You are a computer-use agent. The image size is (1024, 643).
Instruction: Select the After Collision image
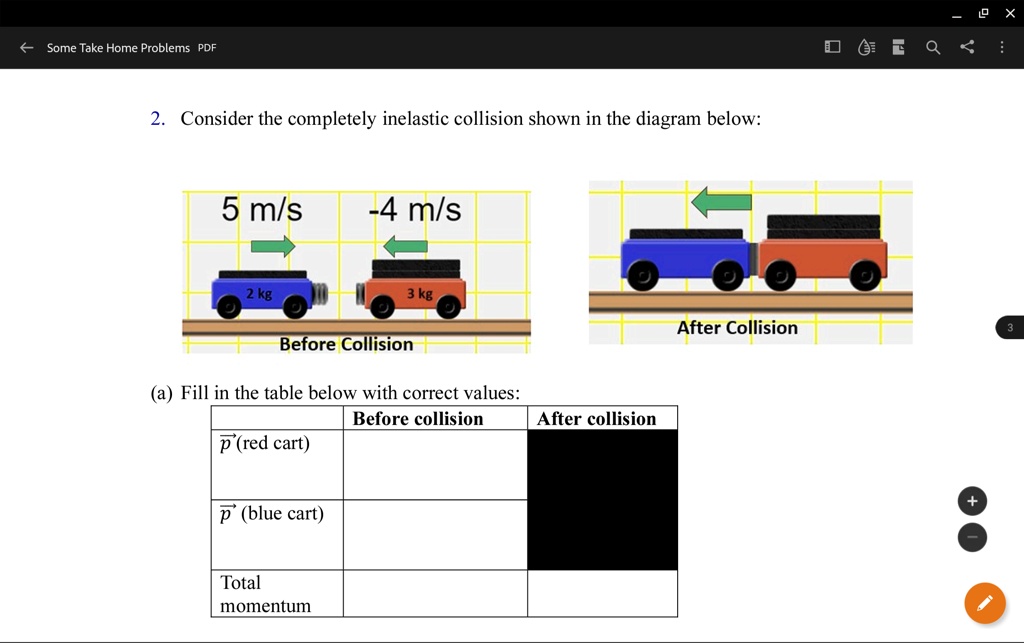click(x=750, y=262)
